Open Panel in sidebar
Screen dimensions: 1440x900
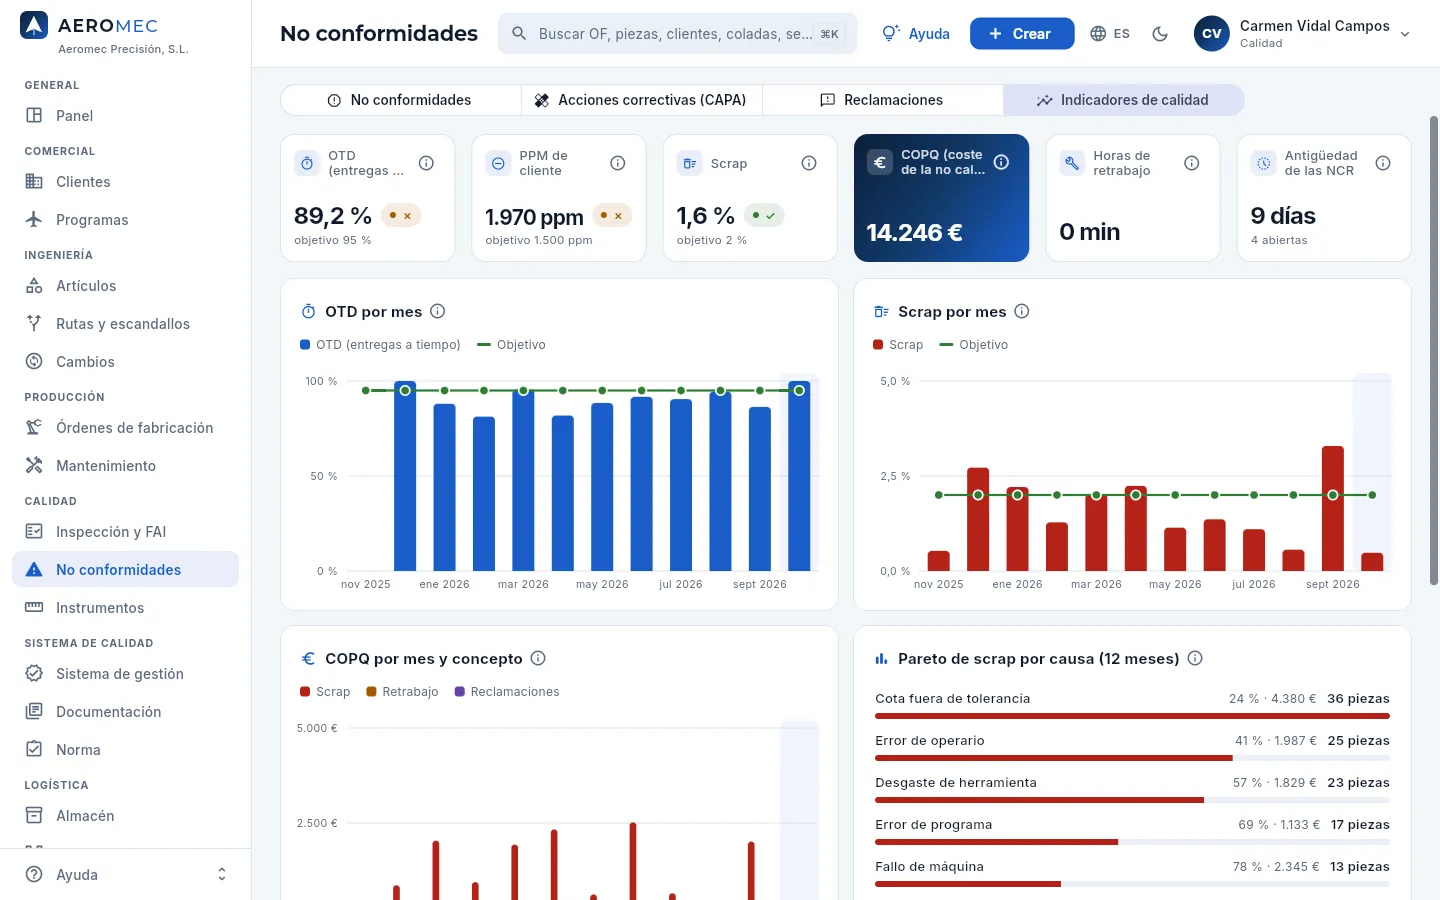tap(125, 116)
